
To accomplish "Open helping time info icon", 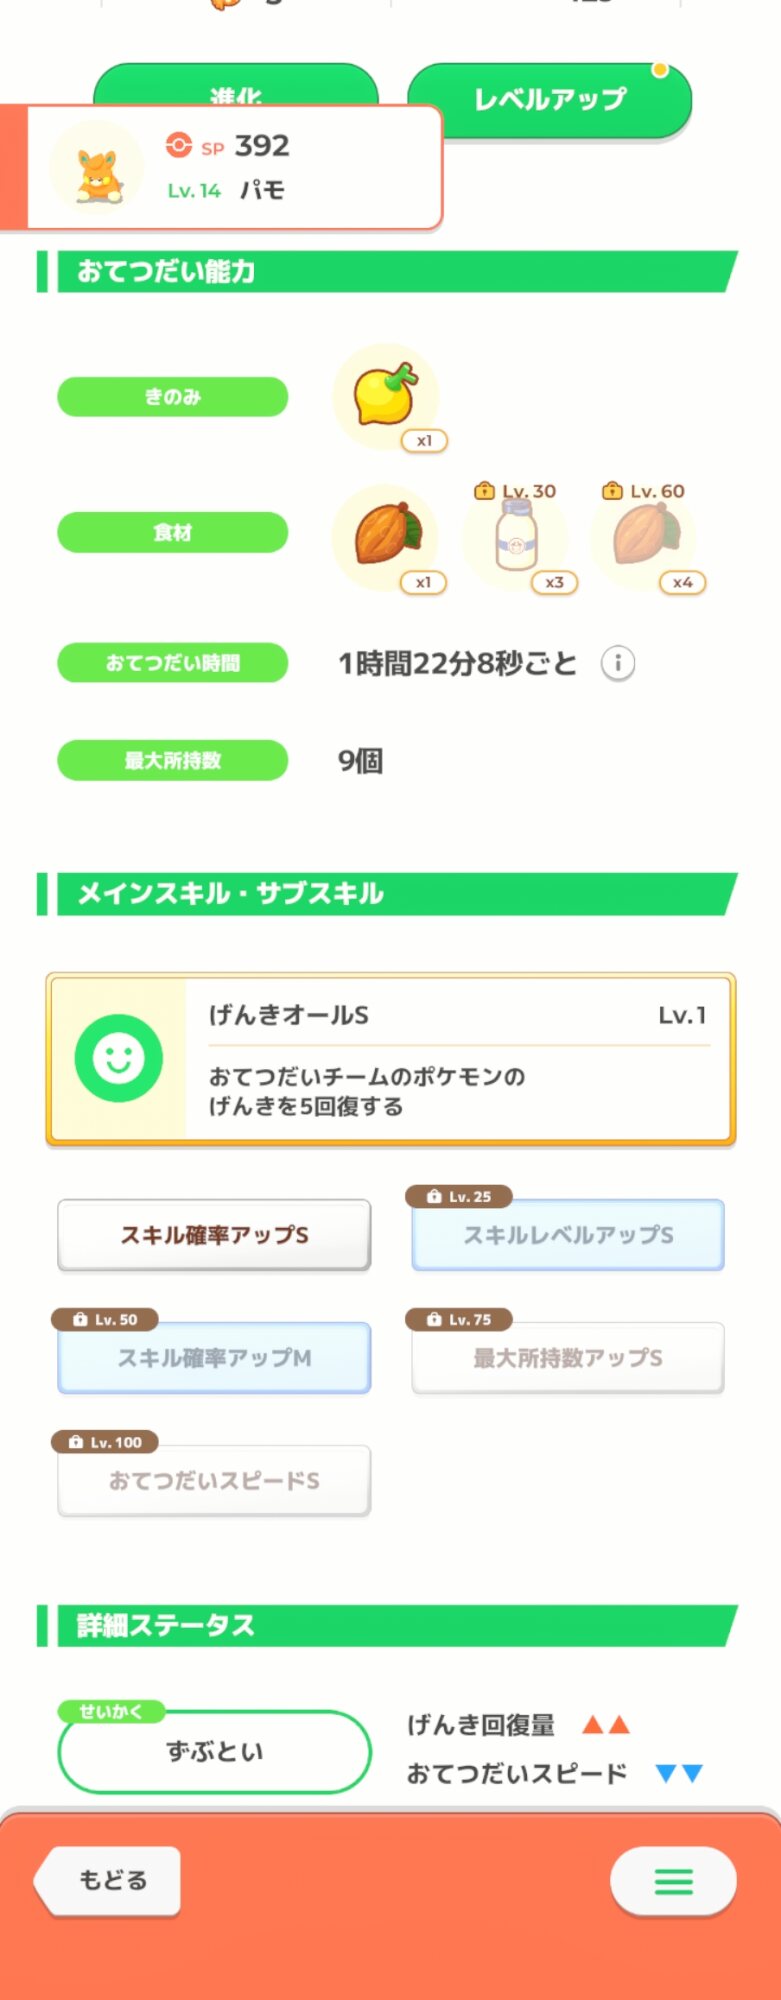I will [x=618, y=663].
